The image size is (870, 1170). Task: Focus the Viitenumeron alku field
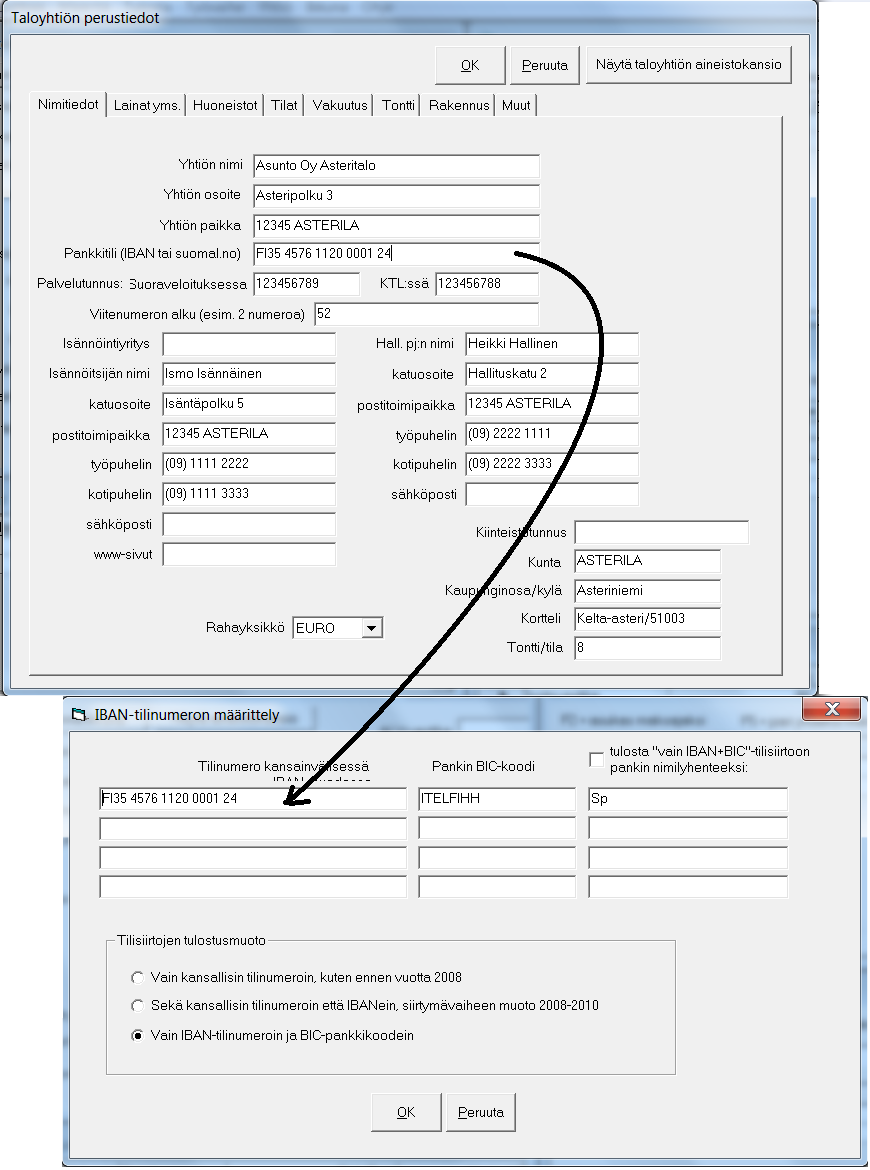pyautogui.click(x=426, y=313)
